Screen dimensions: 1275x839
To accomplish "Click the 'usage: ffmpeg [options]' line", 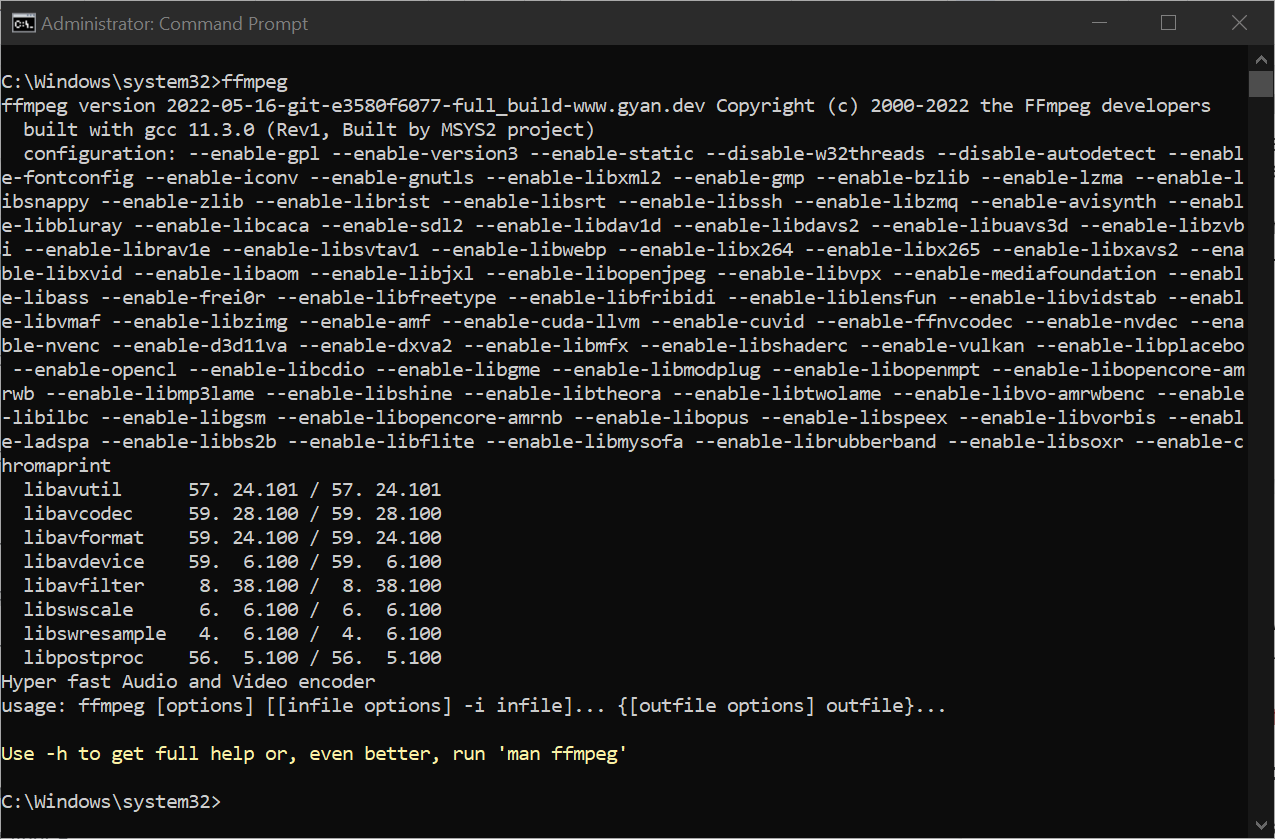I will tap(474, 706).
